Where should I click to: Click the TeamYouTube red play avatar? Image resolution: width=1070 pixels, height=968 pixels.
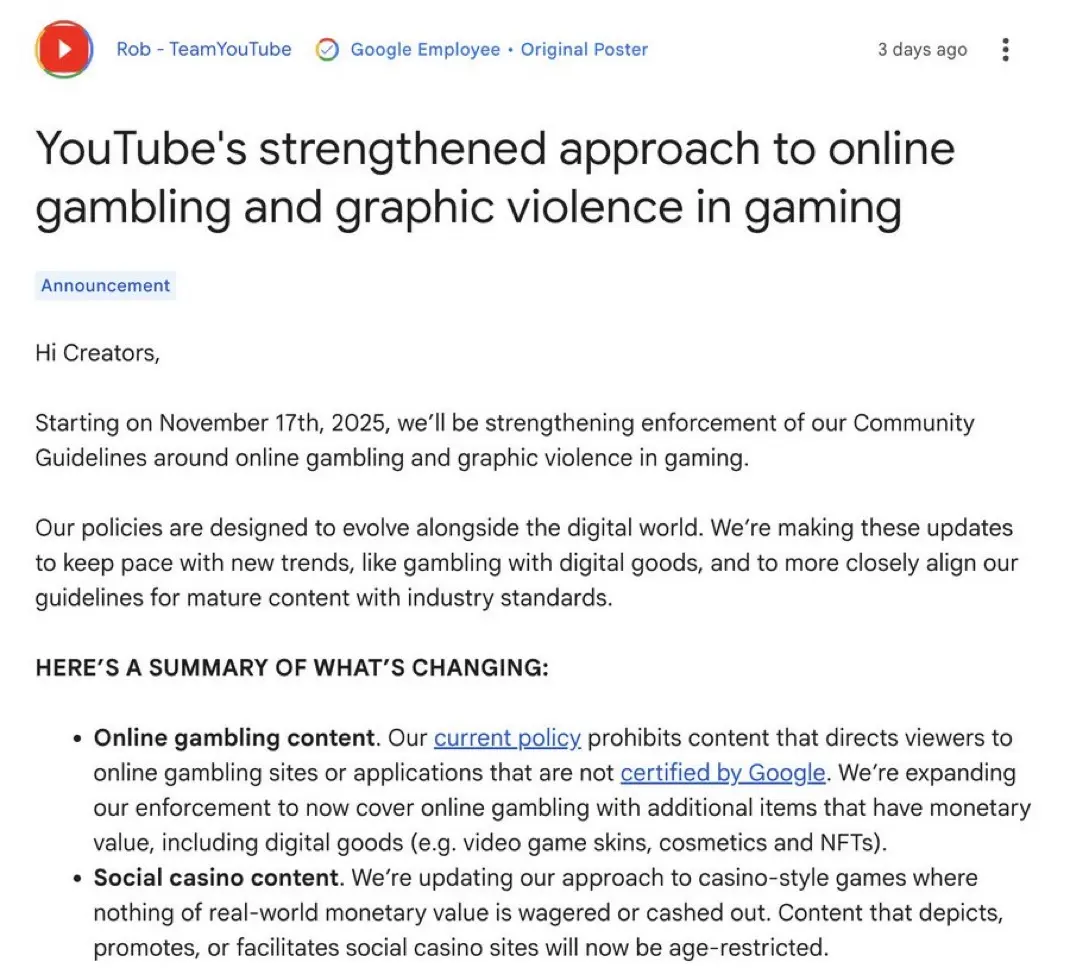pyautogui.click(x=64, y=49)
